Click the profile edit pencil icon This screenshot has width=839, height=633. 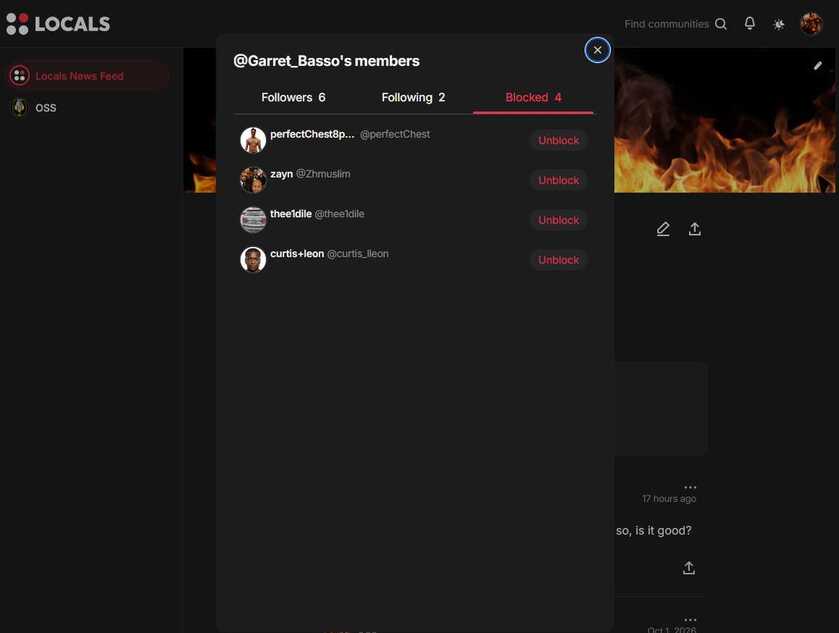click(x=663, y=229)
